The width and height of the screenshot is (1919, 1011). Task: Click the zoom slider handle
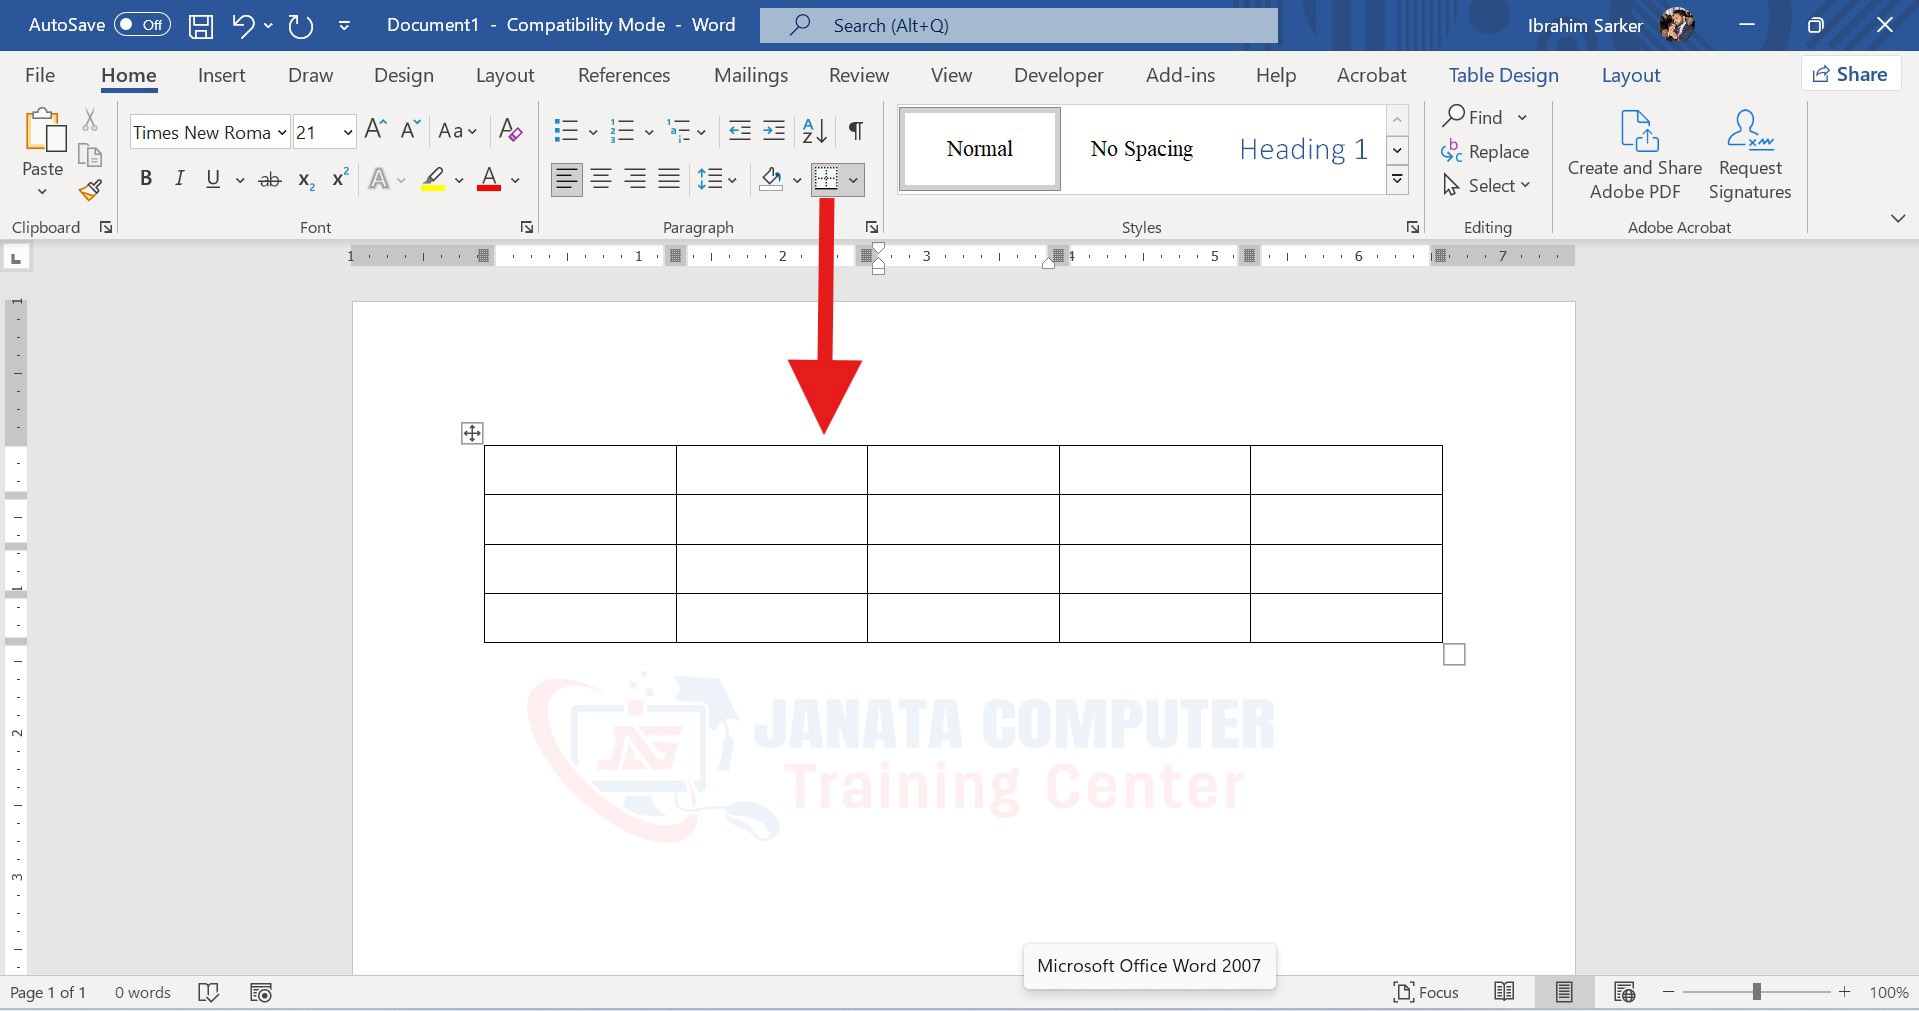coord(1756,992)
